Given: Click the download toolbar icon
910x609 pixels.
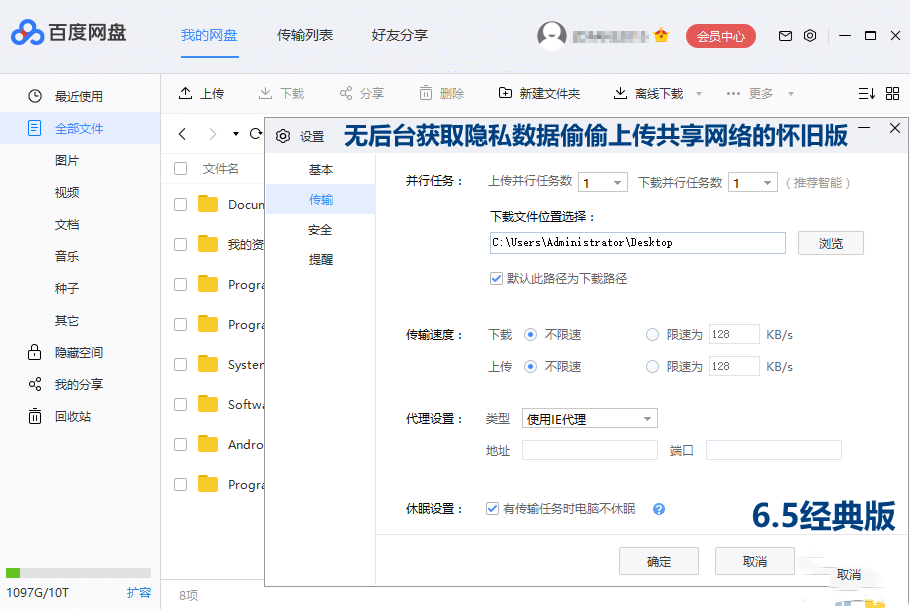Looking at the screenshot, I should click(265, 93).
